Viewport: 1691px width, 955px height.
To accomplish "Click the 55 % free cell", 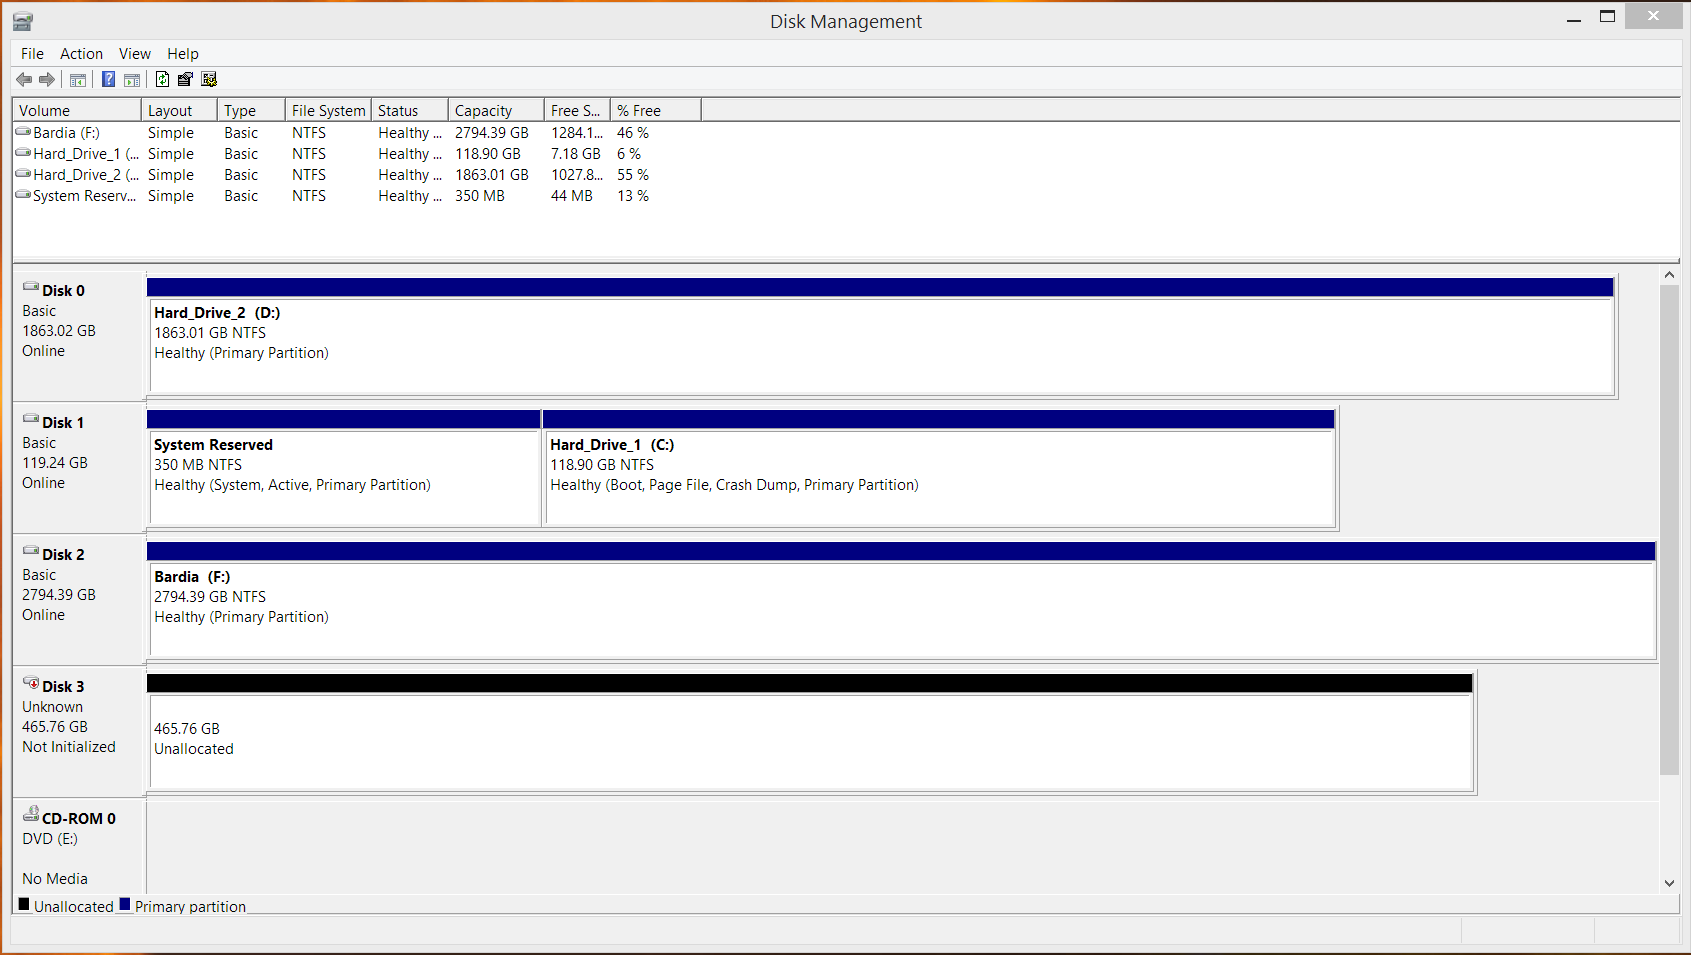I will tap(633, 174).
